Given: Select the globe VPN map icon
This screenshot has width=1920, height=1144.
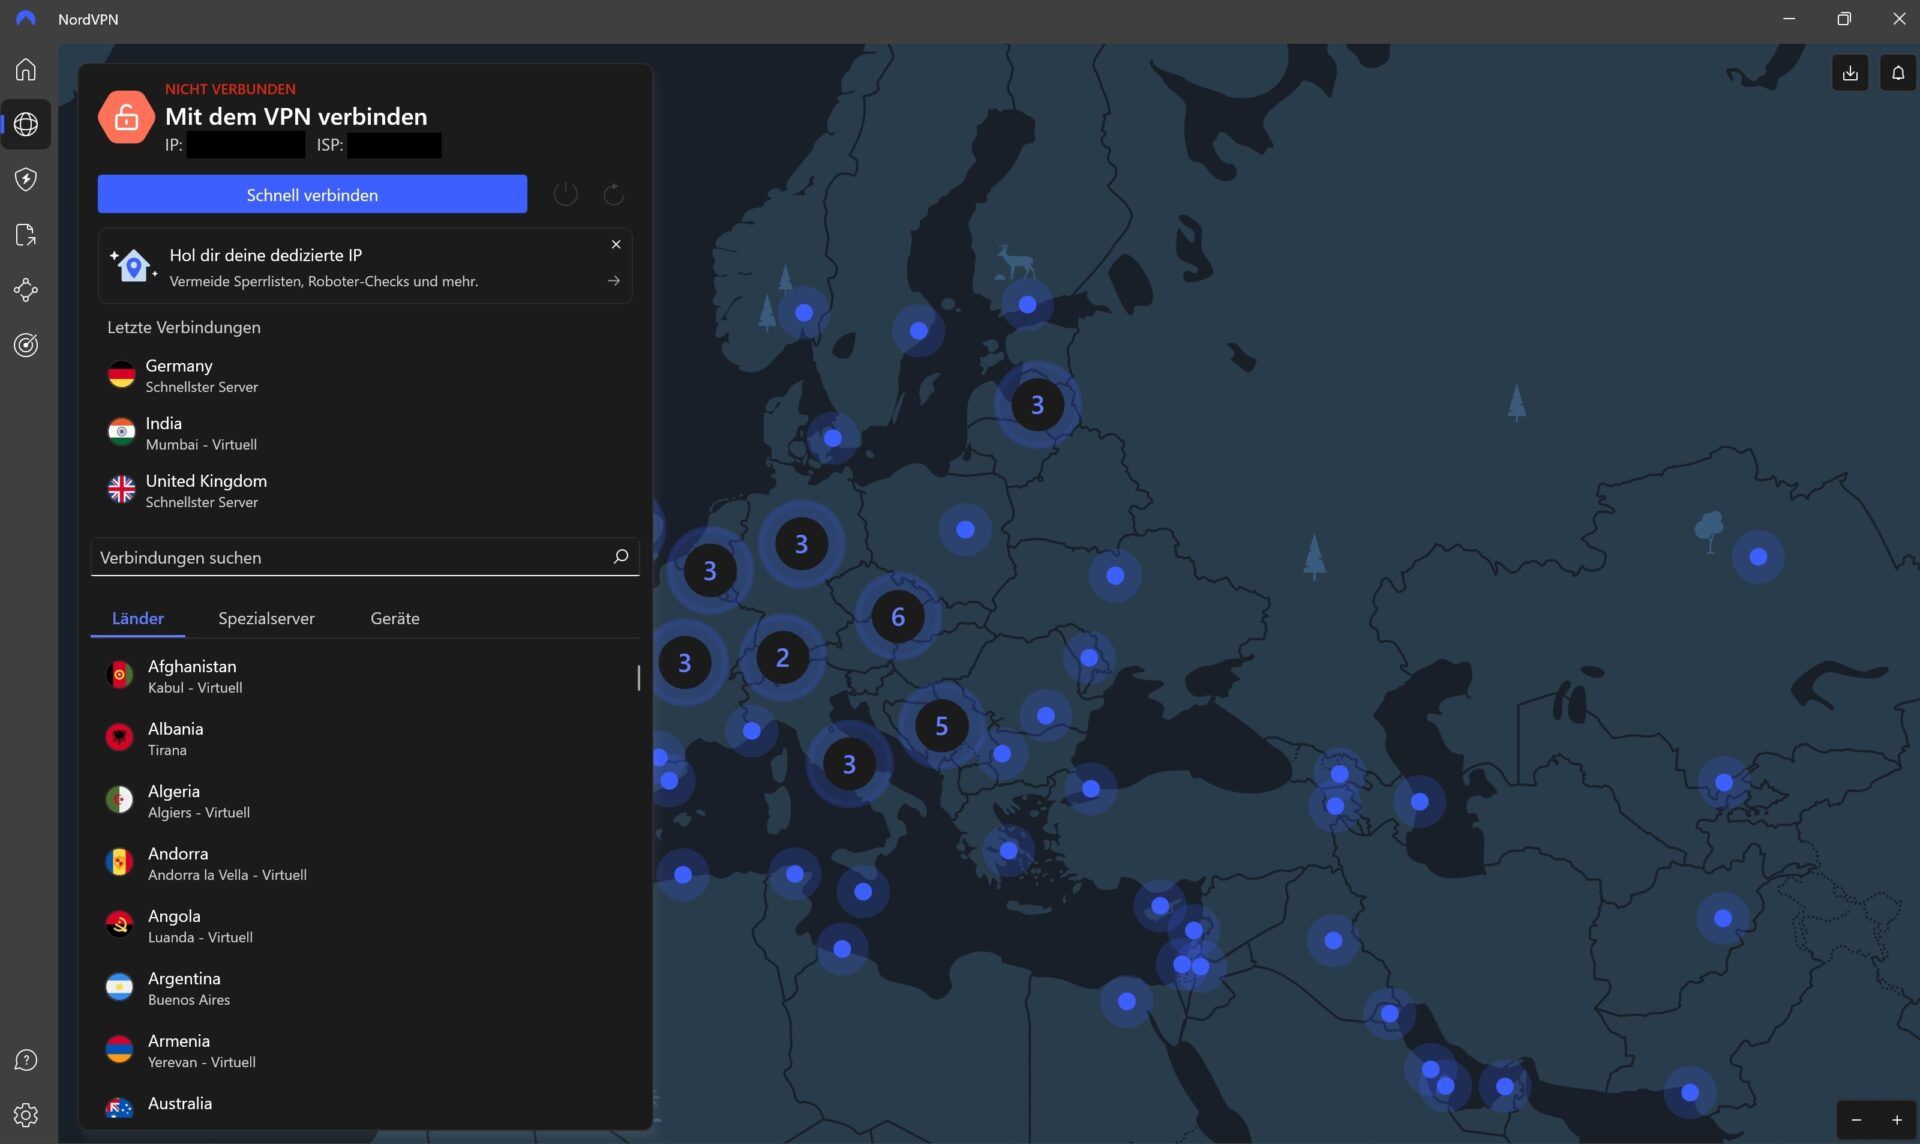Looking at the screenshot, I should [26, 124].
